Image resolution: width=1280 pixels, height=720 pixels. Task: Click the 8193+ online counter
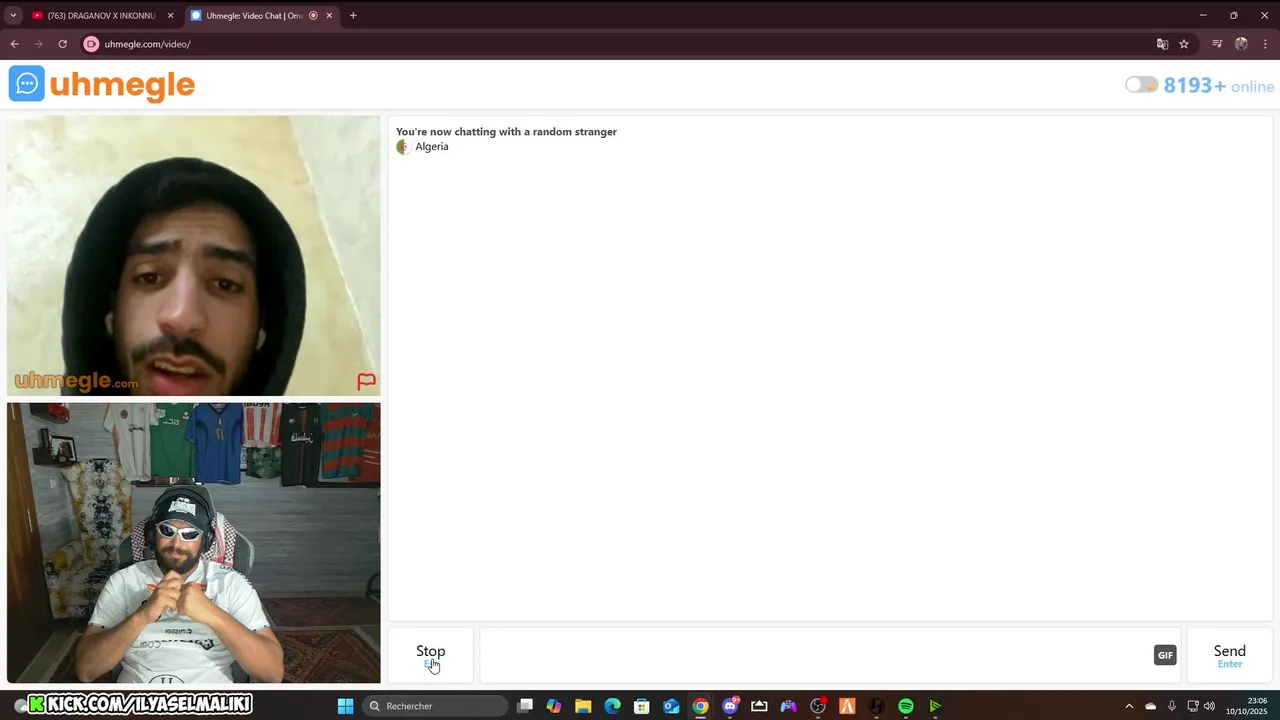(x=1219, y=86)
